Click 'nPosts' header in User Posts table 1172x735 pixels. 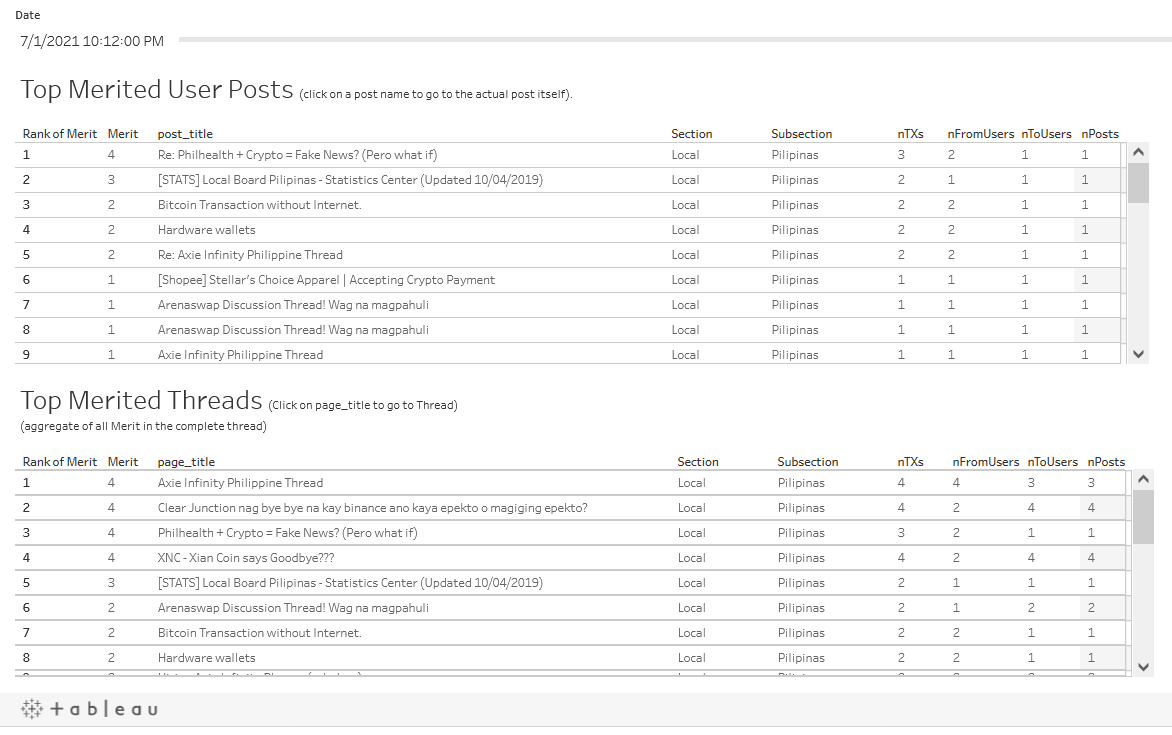[1099, 134]
